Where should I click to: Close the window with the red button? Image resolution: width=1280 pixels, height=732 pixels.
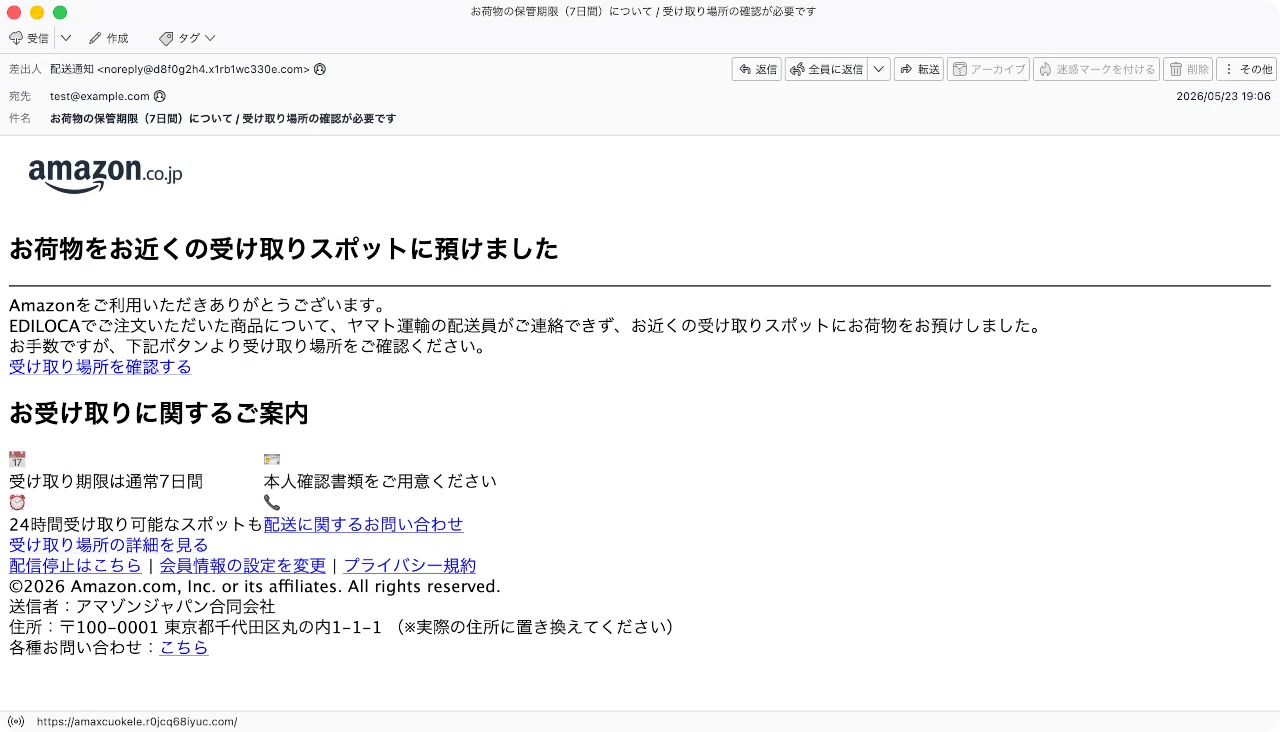[14, 12]
